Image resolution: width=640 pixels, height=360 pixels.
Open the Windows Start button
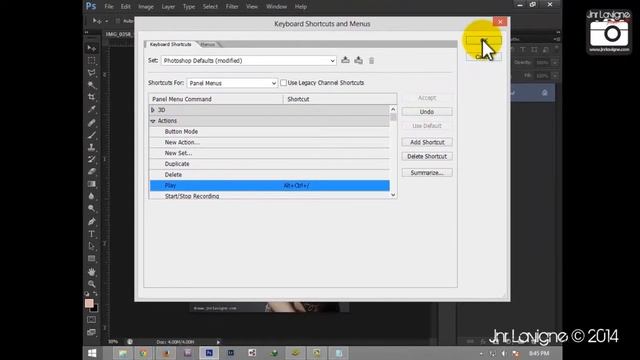pos(92,353)
